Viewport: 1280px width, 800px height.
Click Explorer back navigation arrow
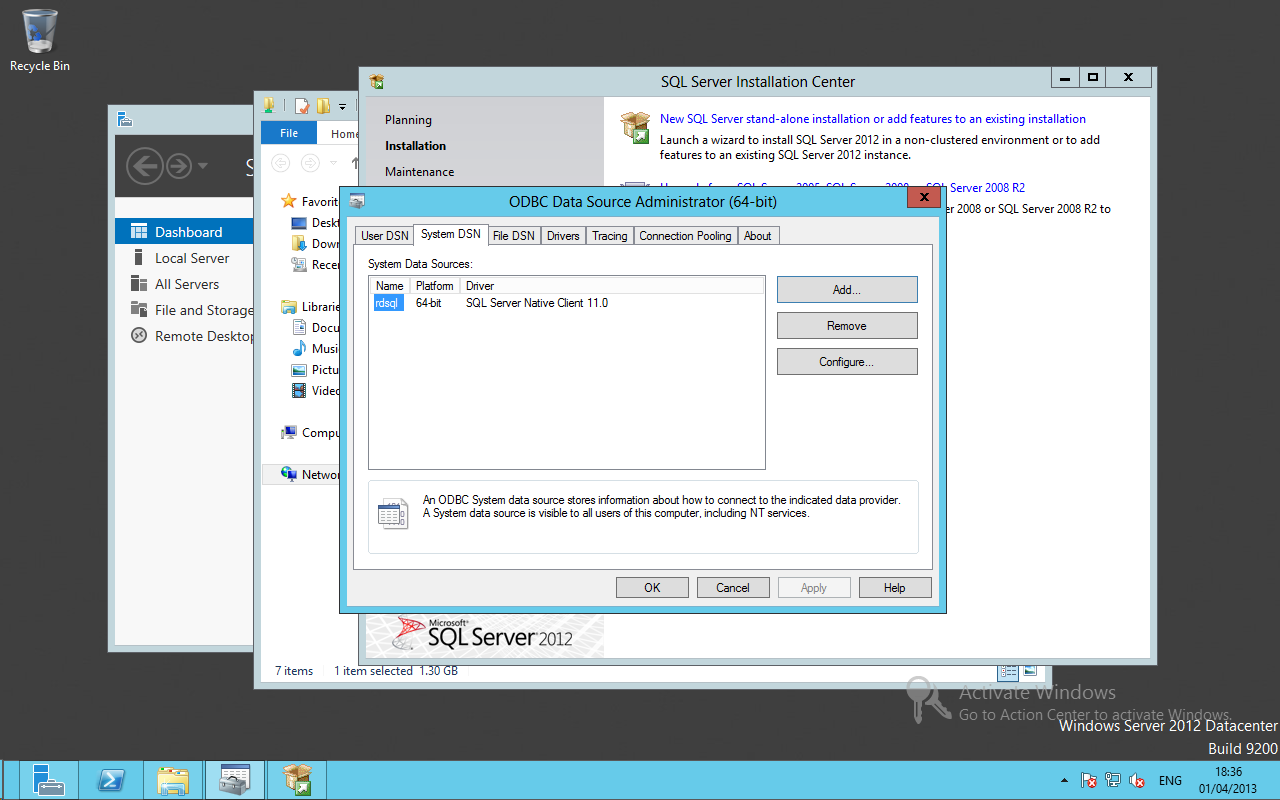tap(282, 163)
